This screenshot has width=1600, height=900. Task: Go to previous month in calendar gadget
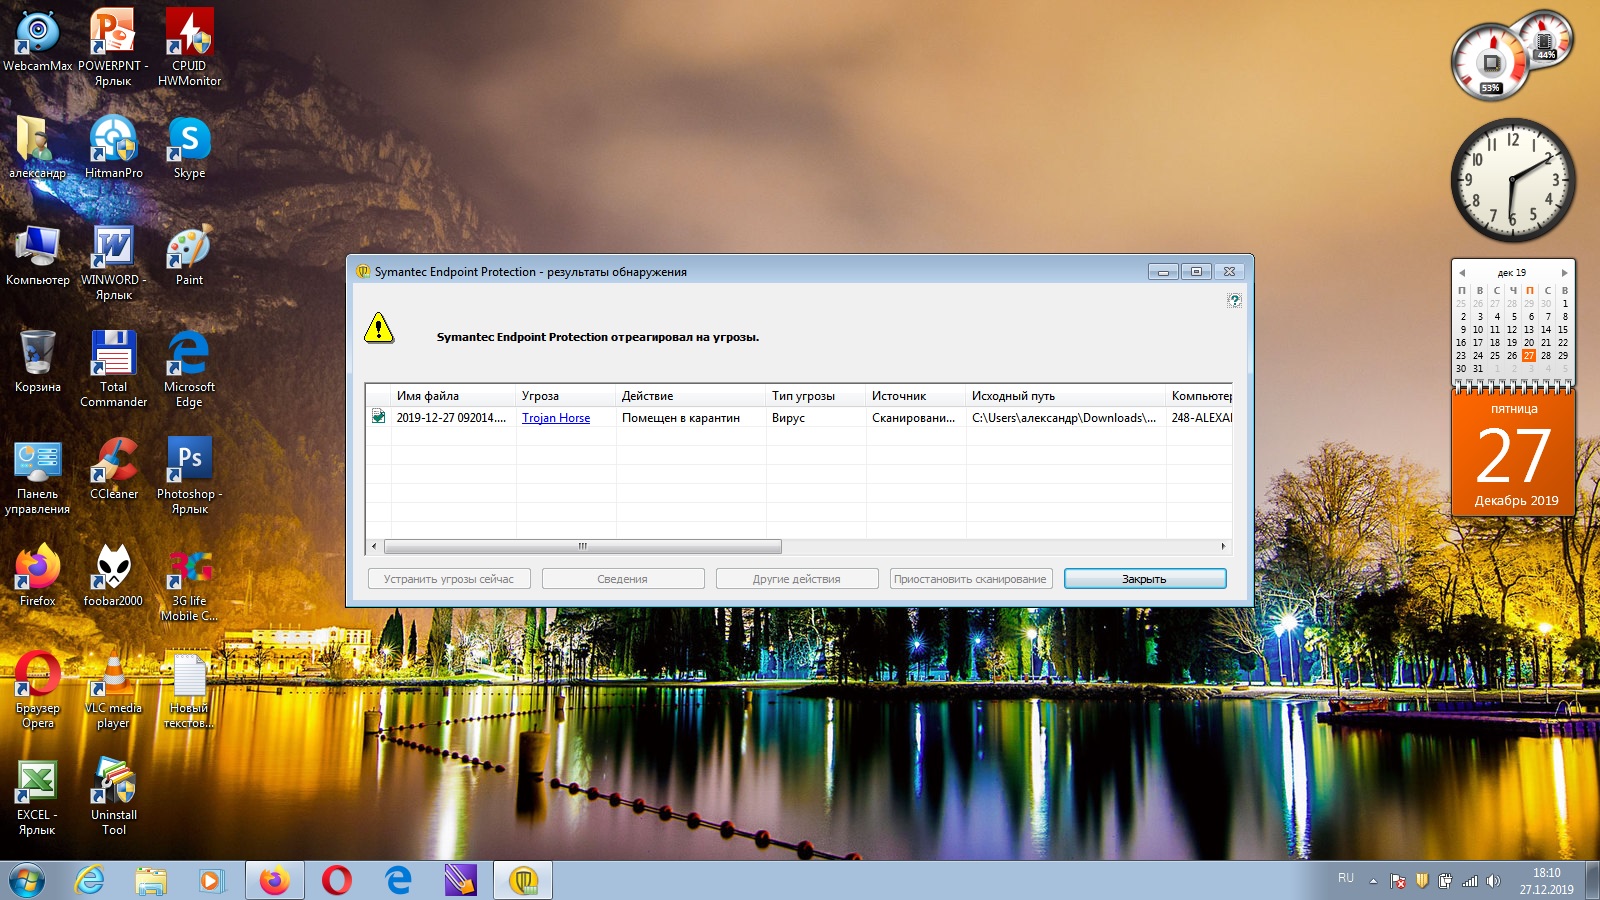[1462, 272]
